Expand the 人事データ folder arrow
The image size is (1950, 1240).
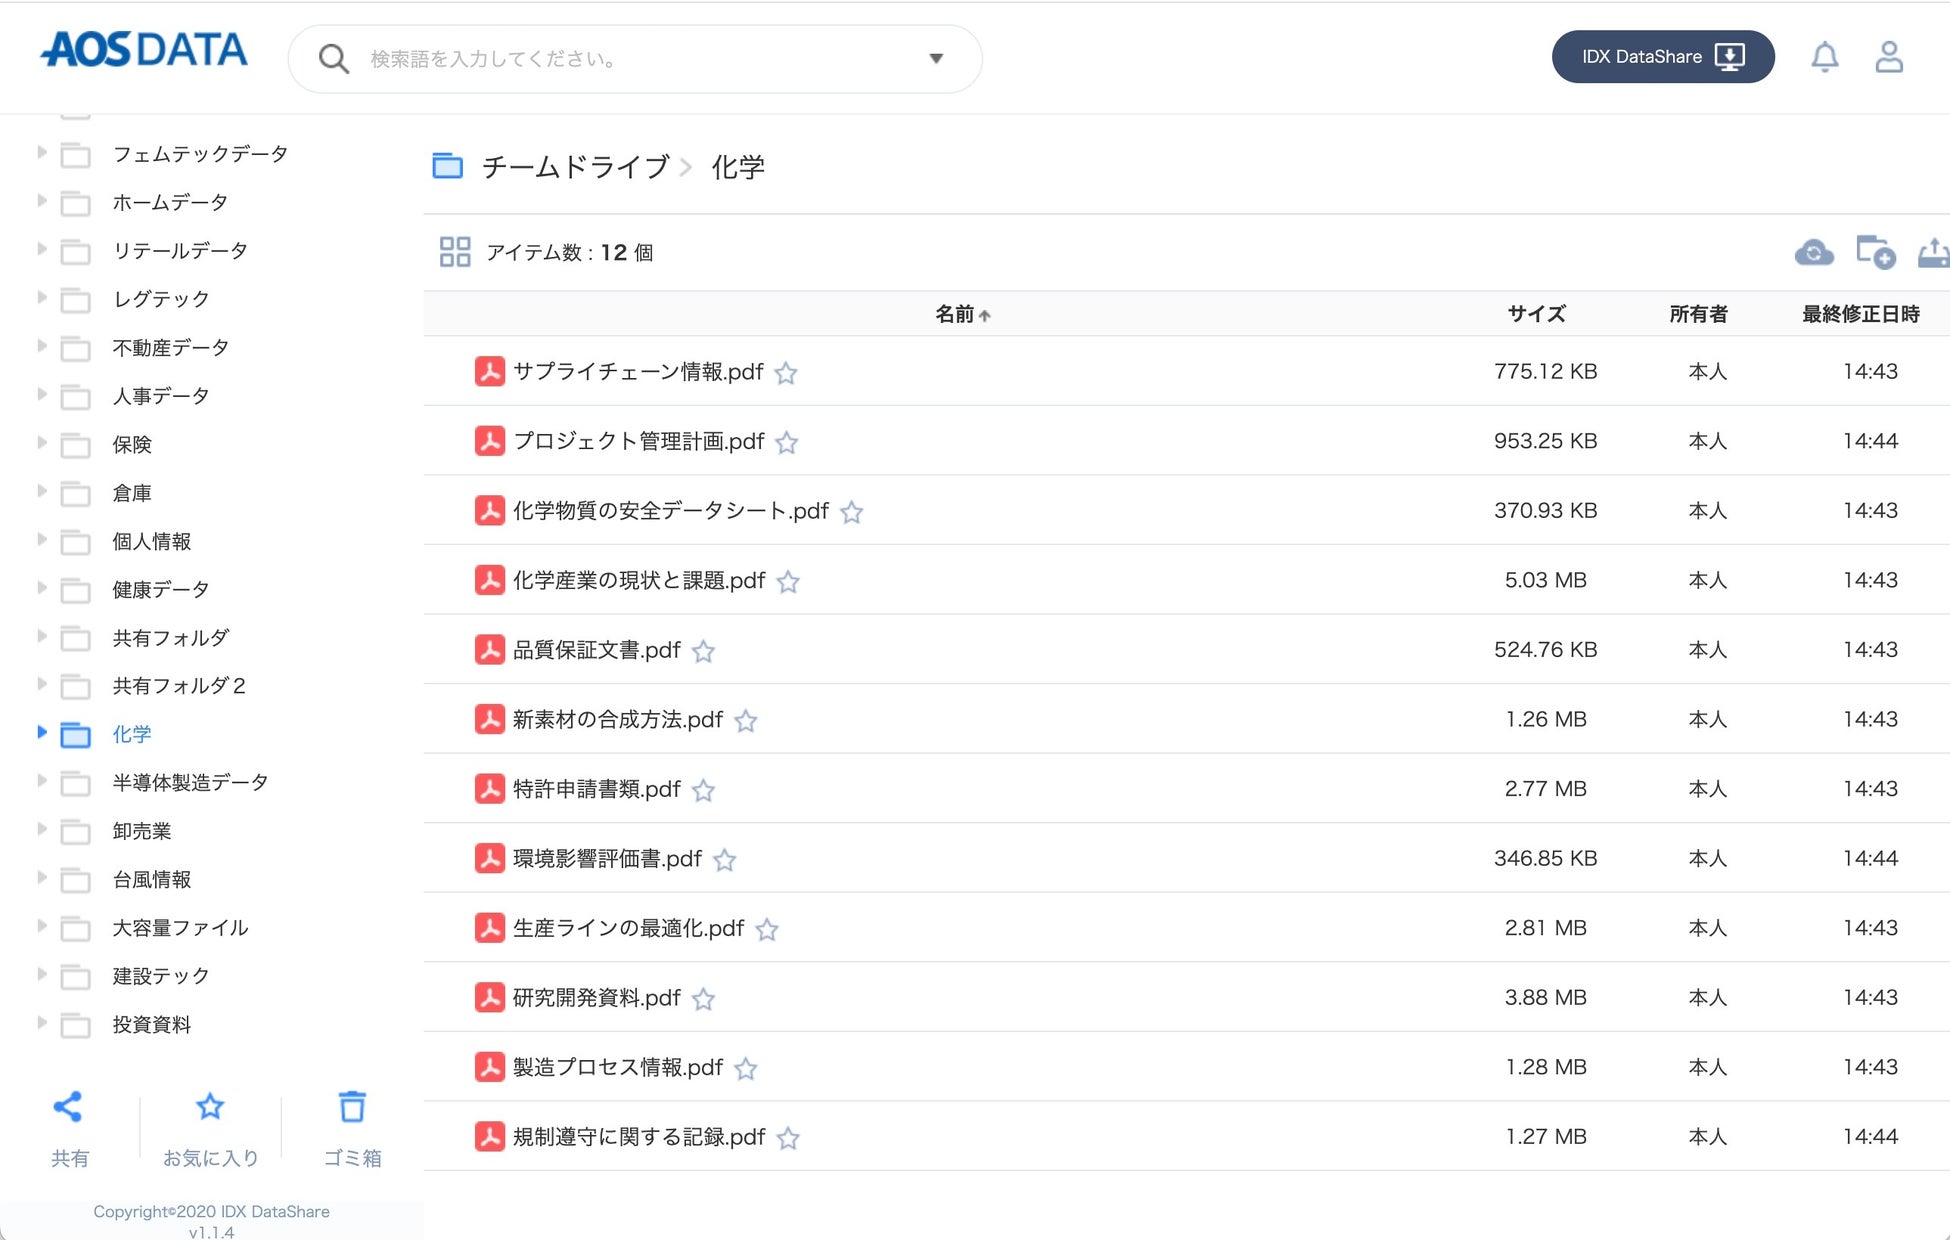pyautogui.click(x=41, y=394)
